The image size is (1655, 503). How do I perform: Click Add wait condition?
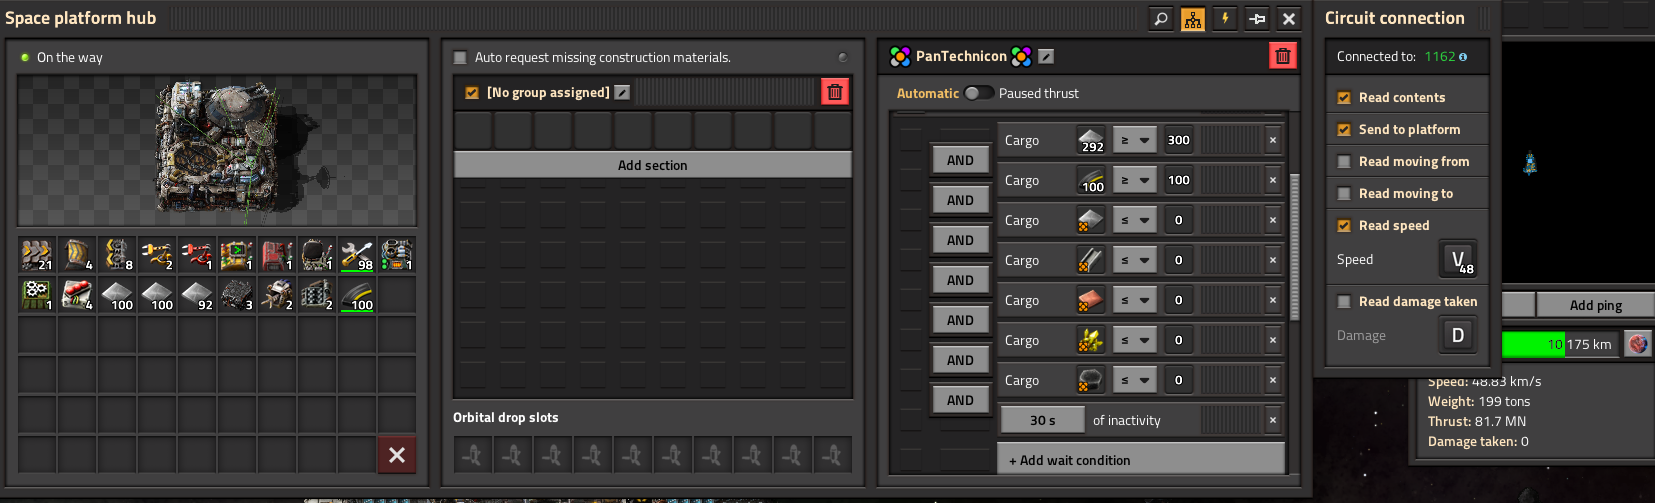[x=1140, y=460]
